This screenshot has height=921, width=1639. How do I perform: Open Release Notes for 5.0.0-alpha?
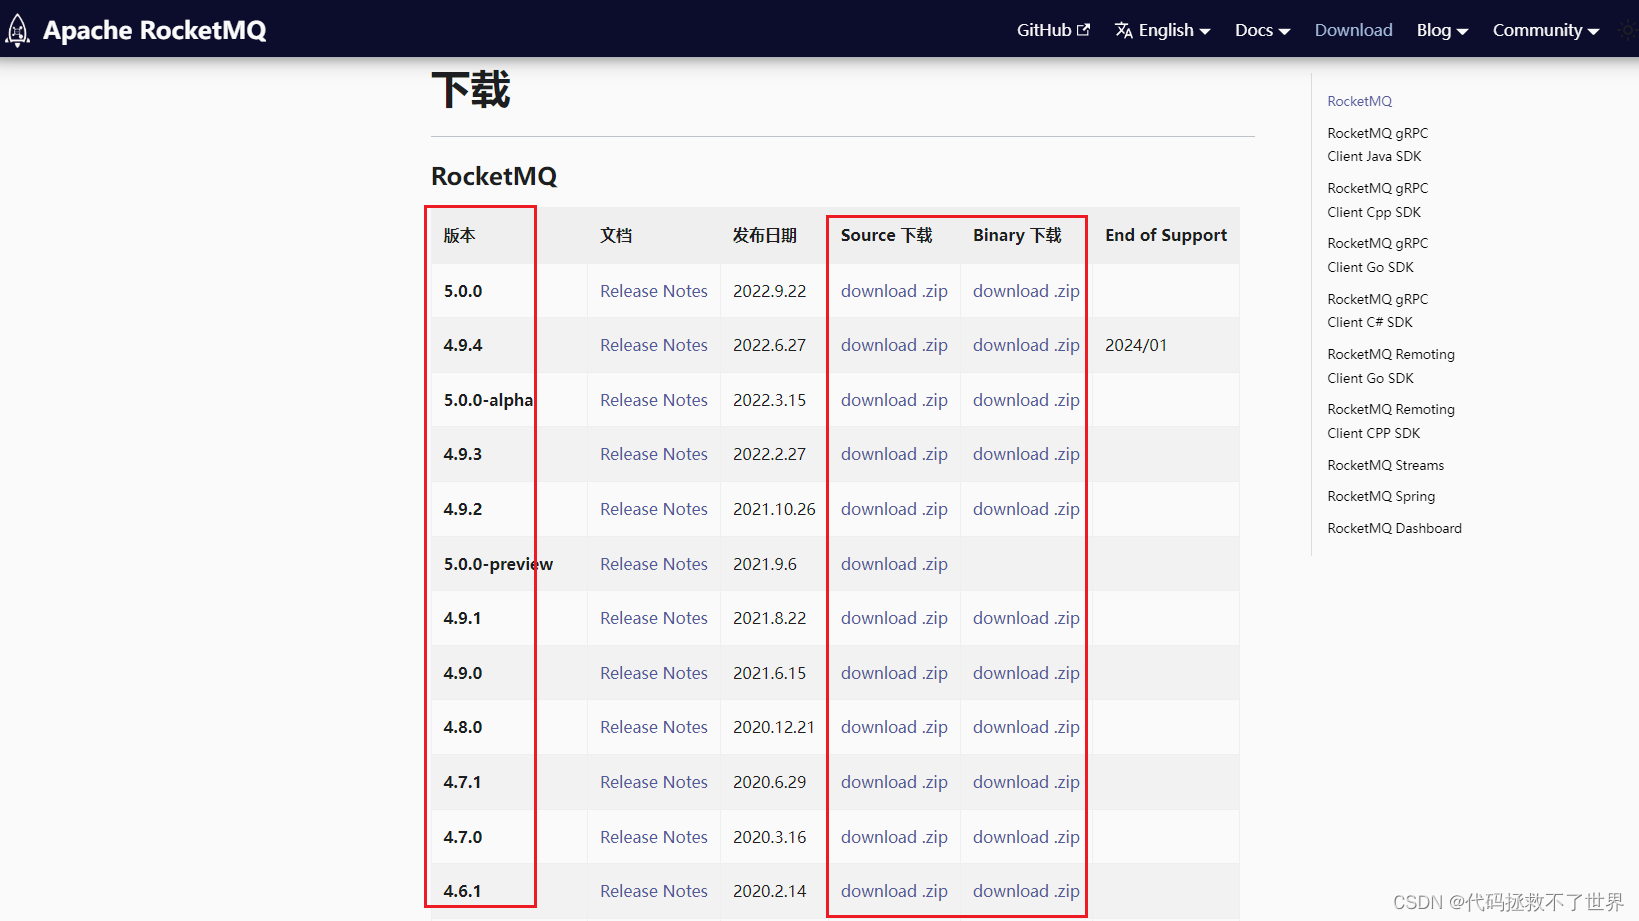tap(654, 400)
